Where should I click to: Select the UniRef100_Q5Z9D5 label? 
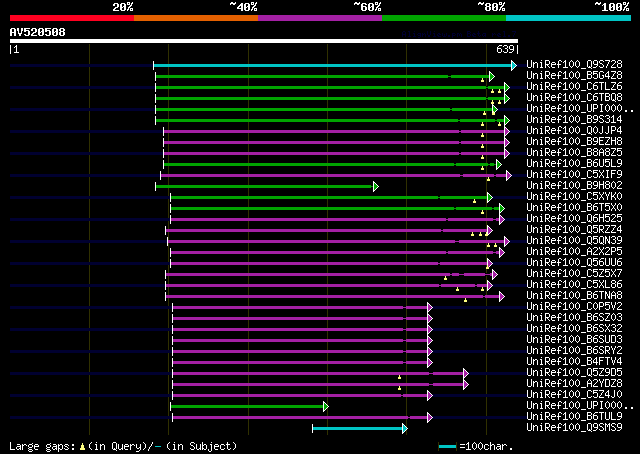click(x=574, y=373)
